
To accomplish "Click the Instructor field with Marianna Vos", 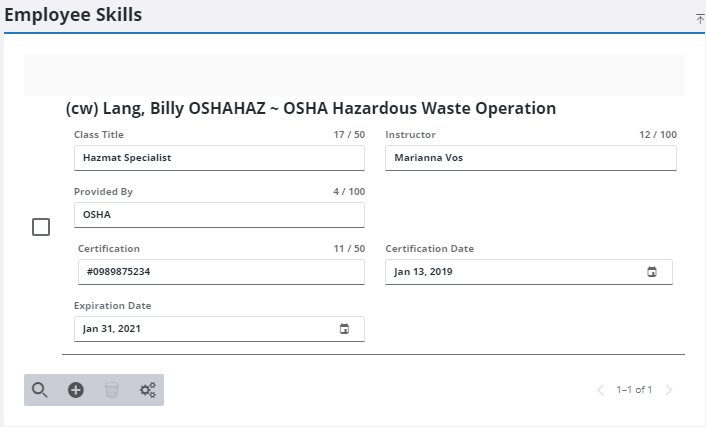I will 530,158.
